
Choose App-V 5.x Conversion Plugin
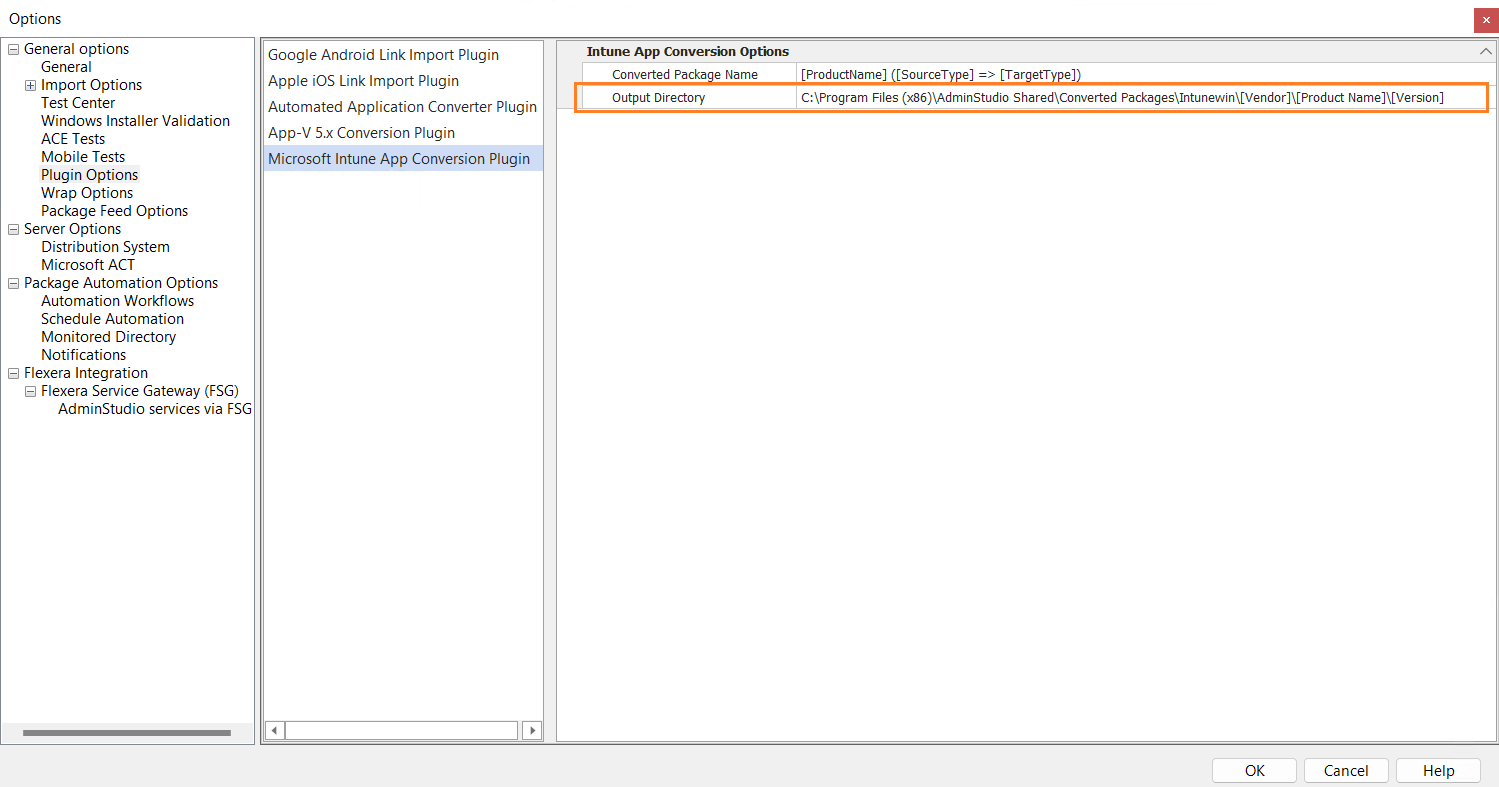click(x=361, y=133)
